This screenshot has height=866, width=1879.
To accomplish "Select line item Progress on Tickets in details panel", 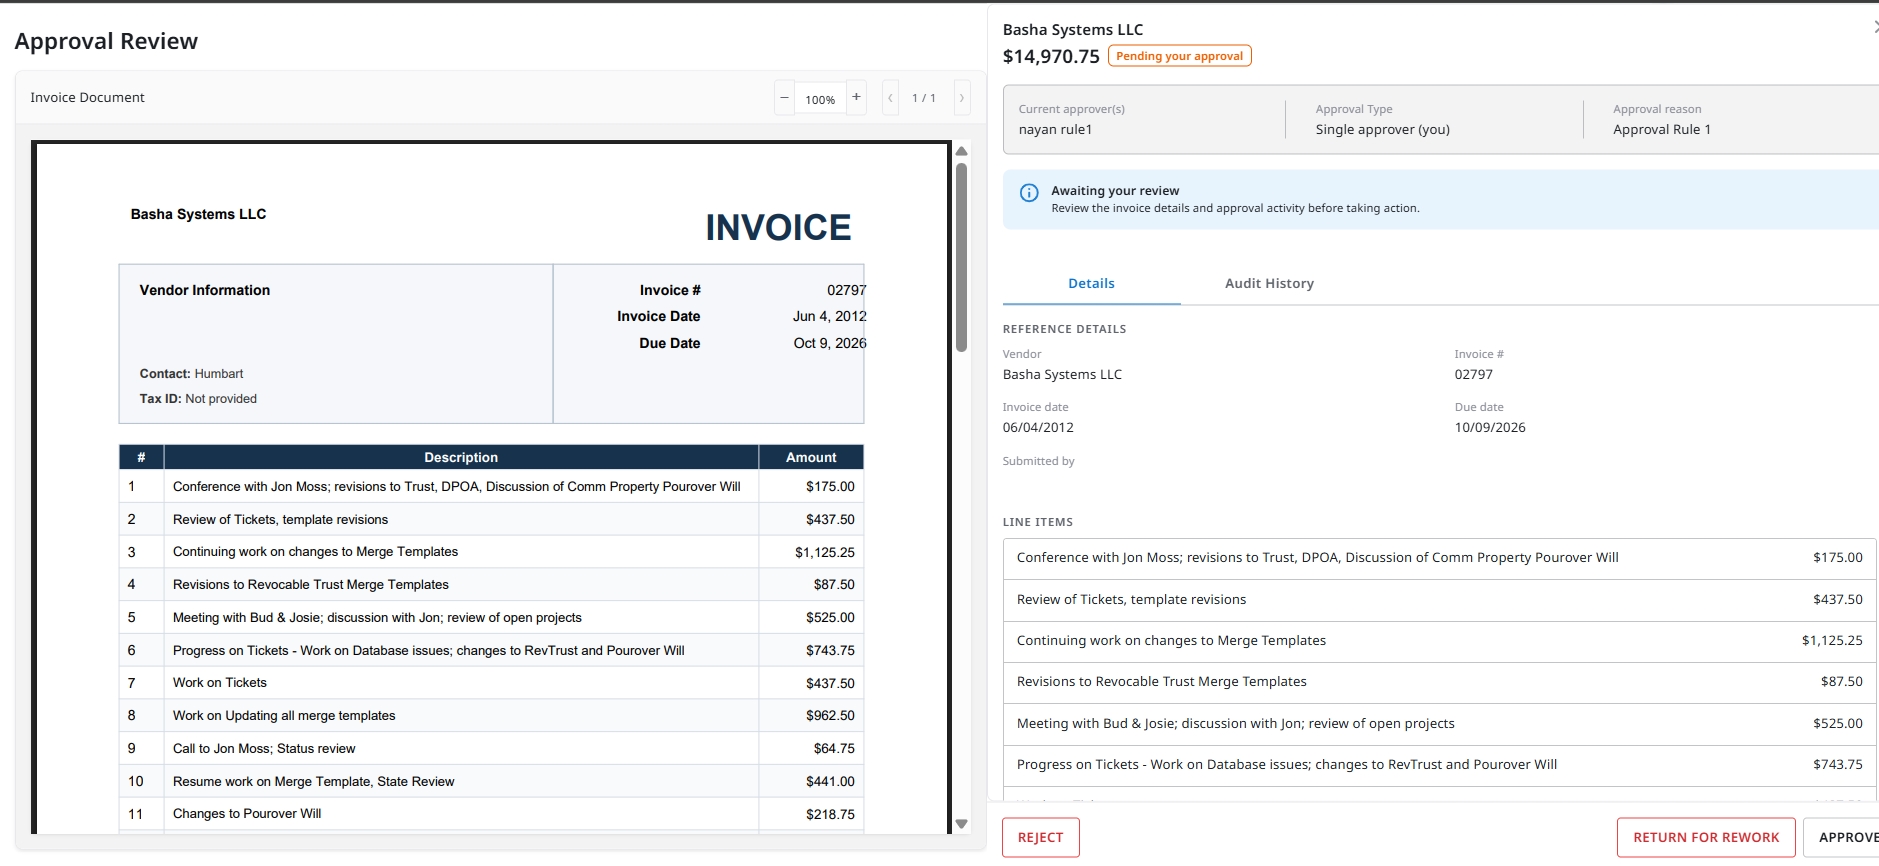I will (1439, 765).
